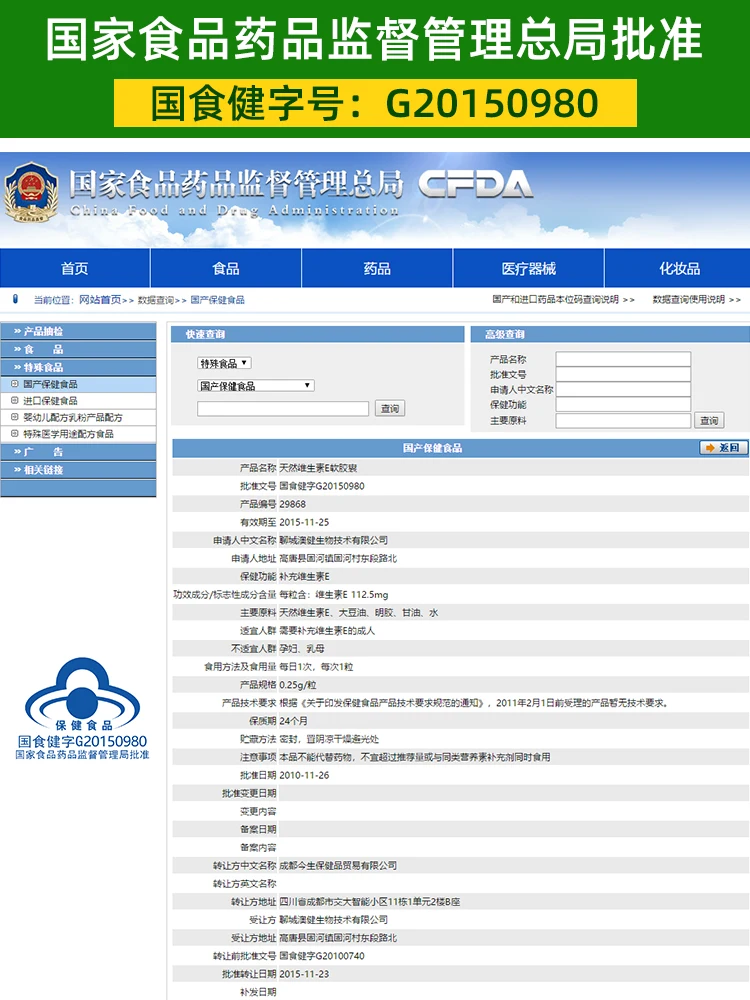Screen dimensions: 750x1000
Task: Click the 国家食品药品监督管理总局 site title
Action: pos(236,185)
